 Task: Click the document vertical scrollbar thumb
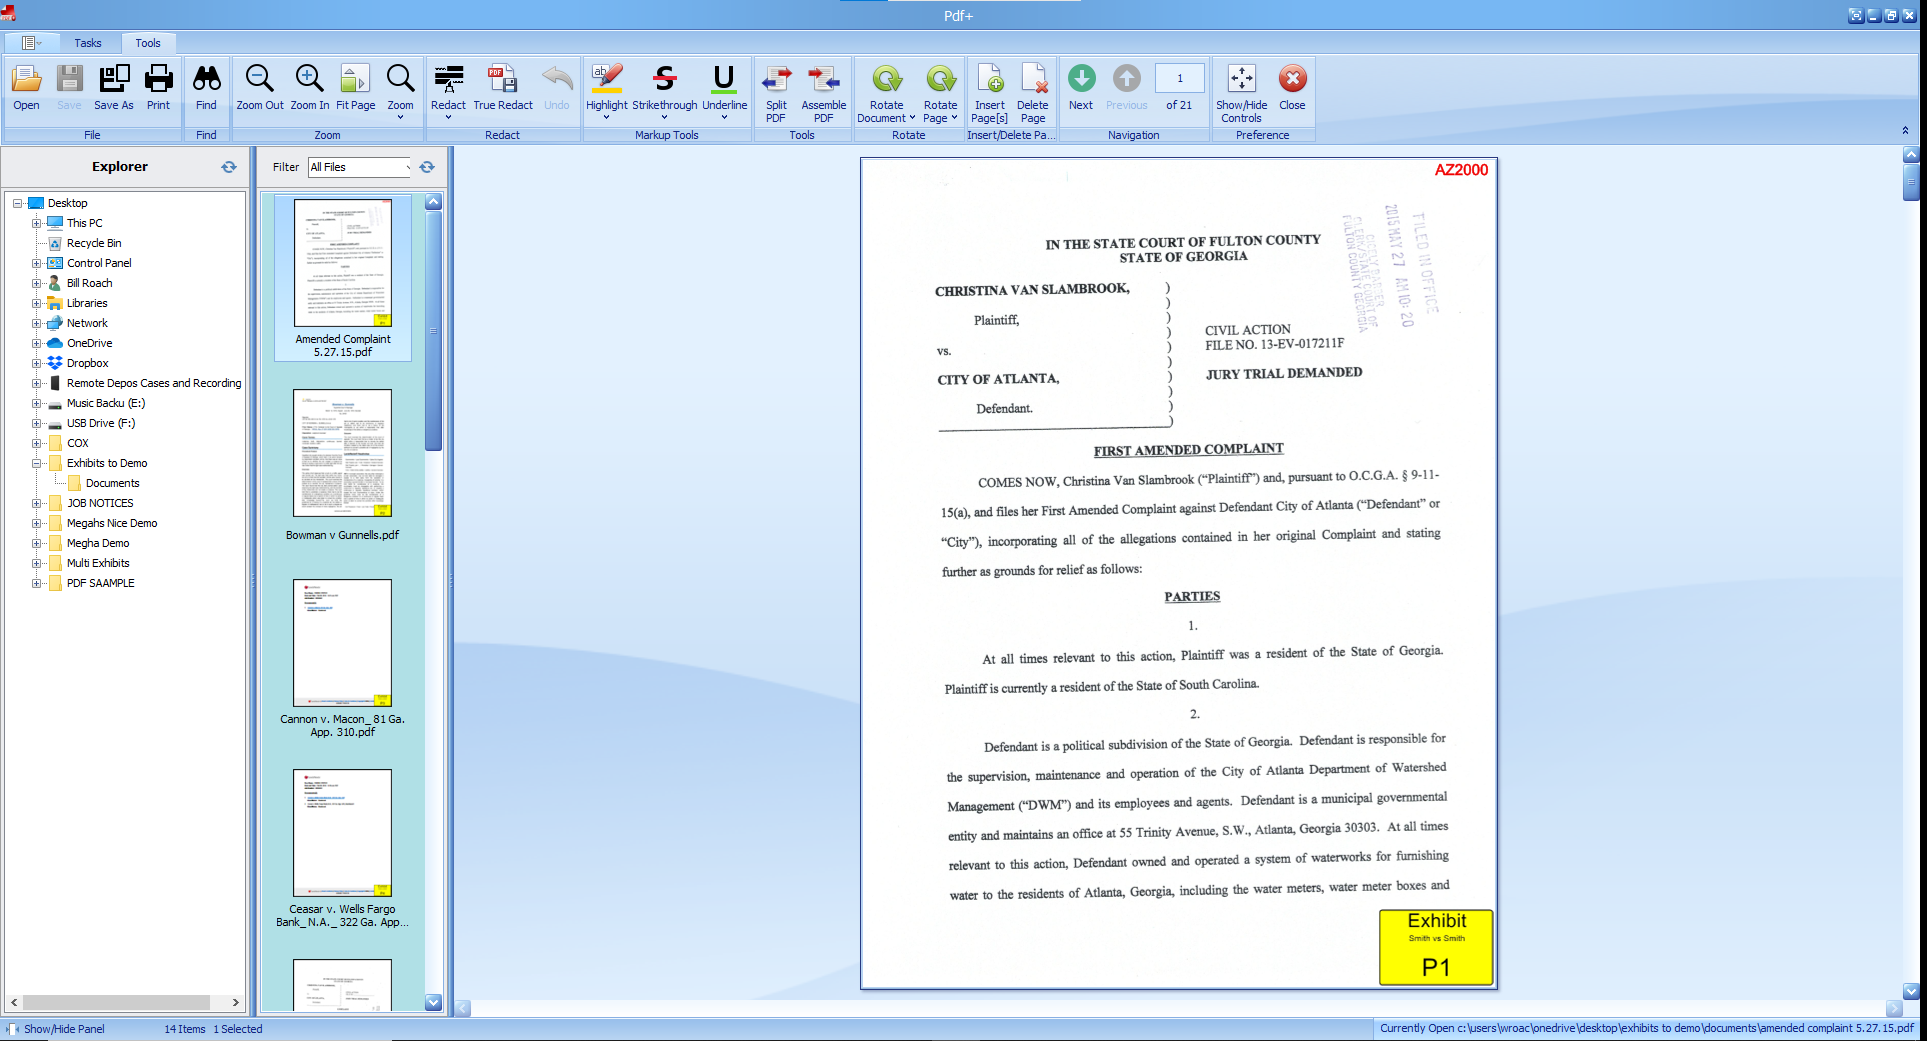[x=1911, y=183]
